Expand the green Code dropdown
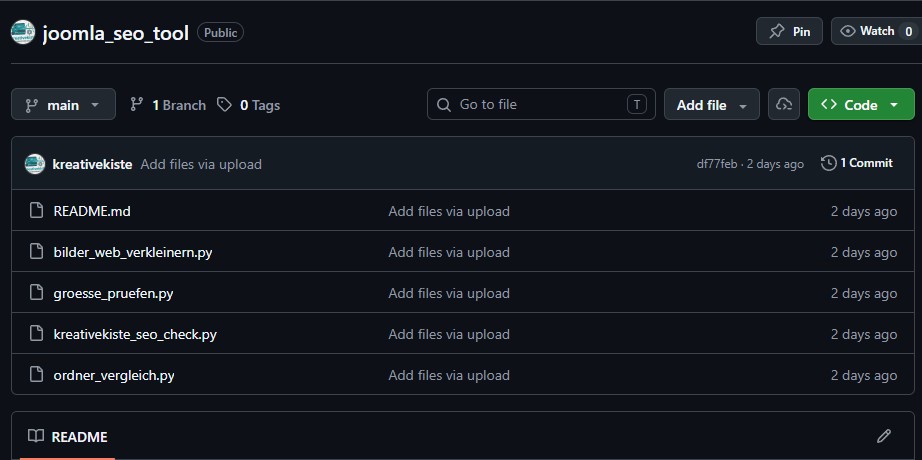The image size is (922, 460). coord(860,105)
